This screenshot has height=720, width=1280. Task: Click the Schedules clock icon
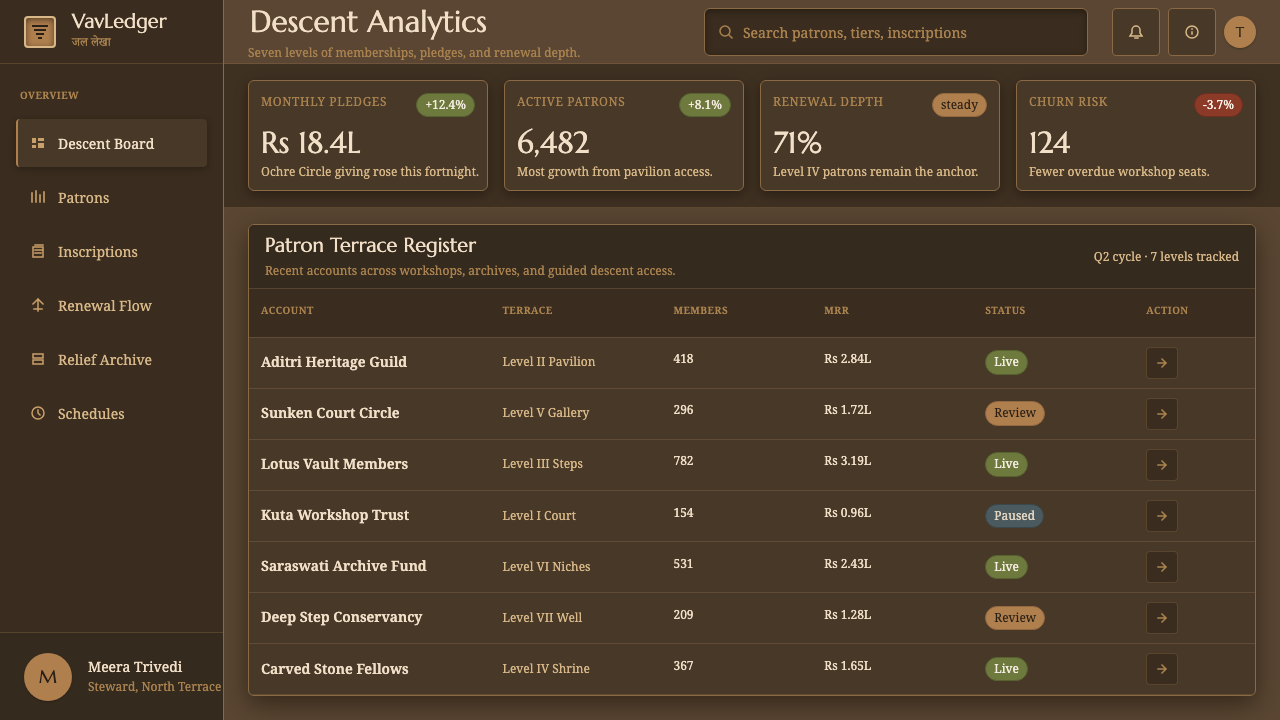38,413
